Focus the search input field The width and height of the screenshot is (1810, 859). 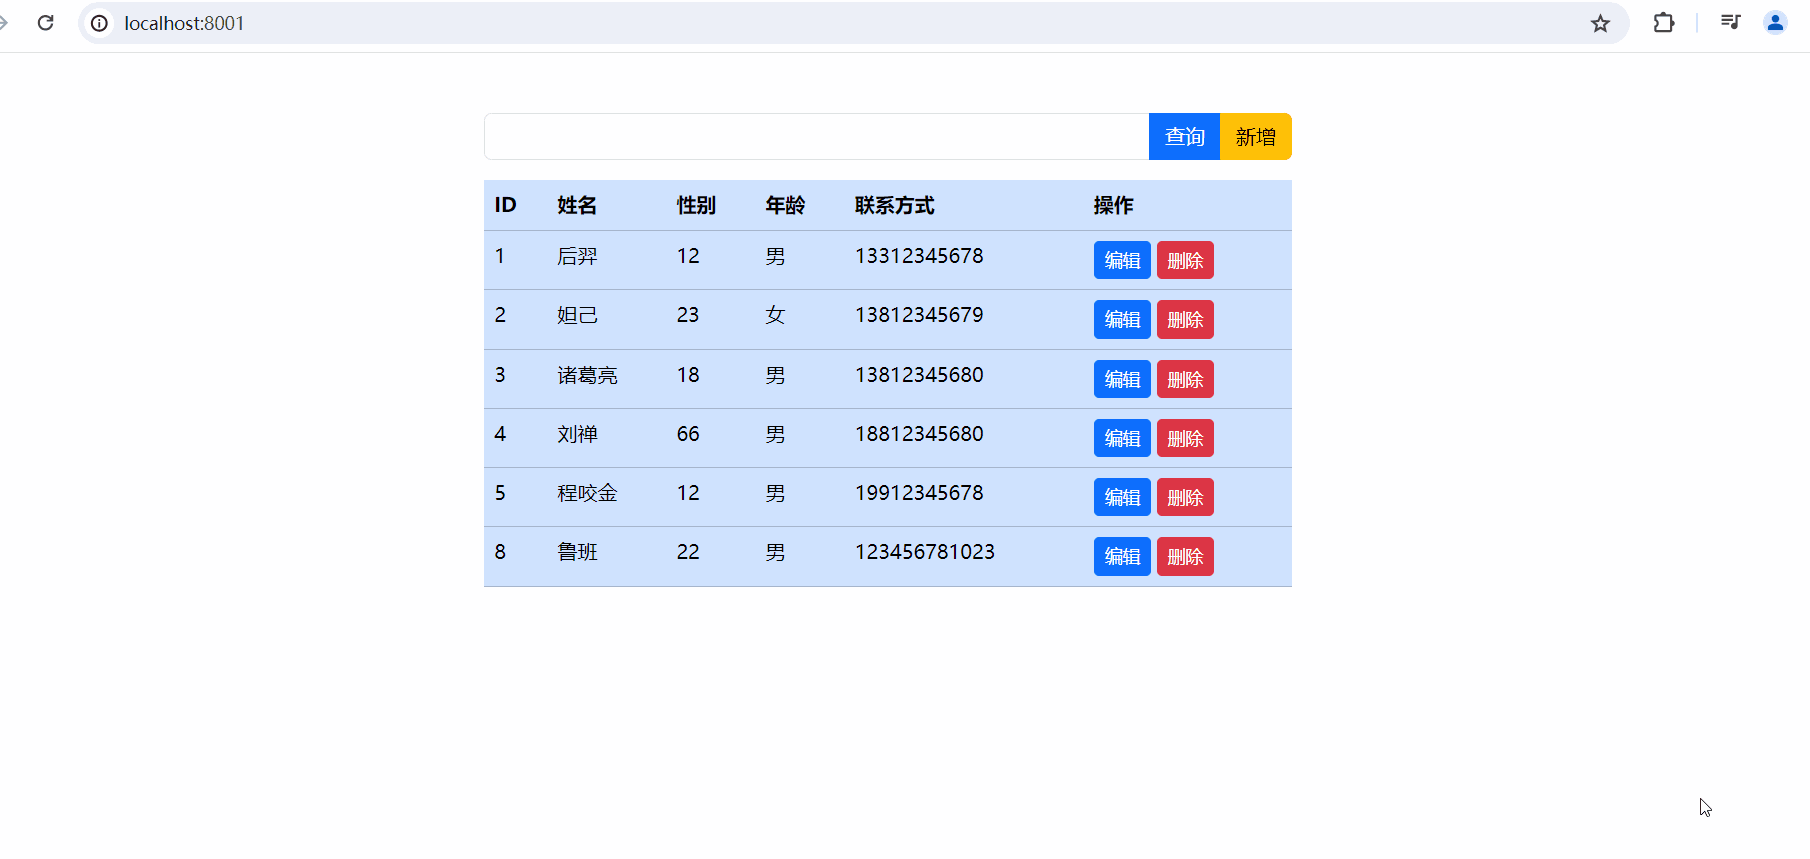[x=817, y=136]
